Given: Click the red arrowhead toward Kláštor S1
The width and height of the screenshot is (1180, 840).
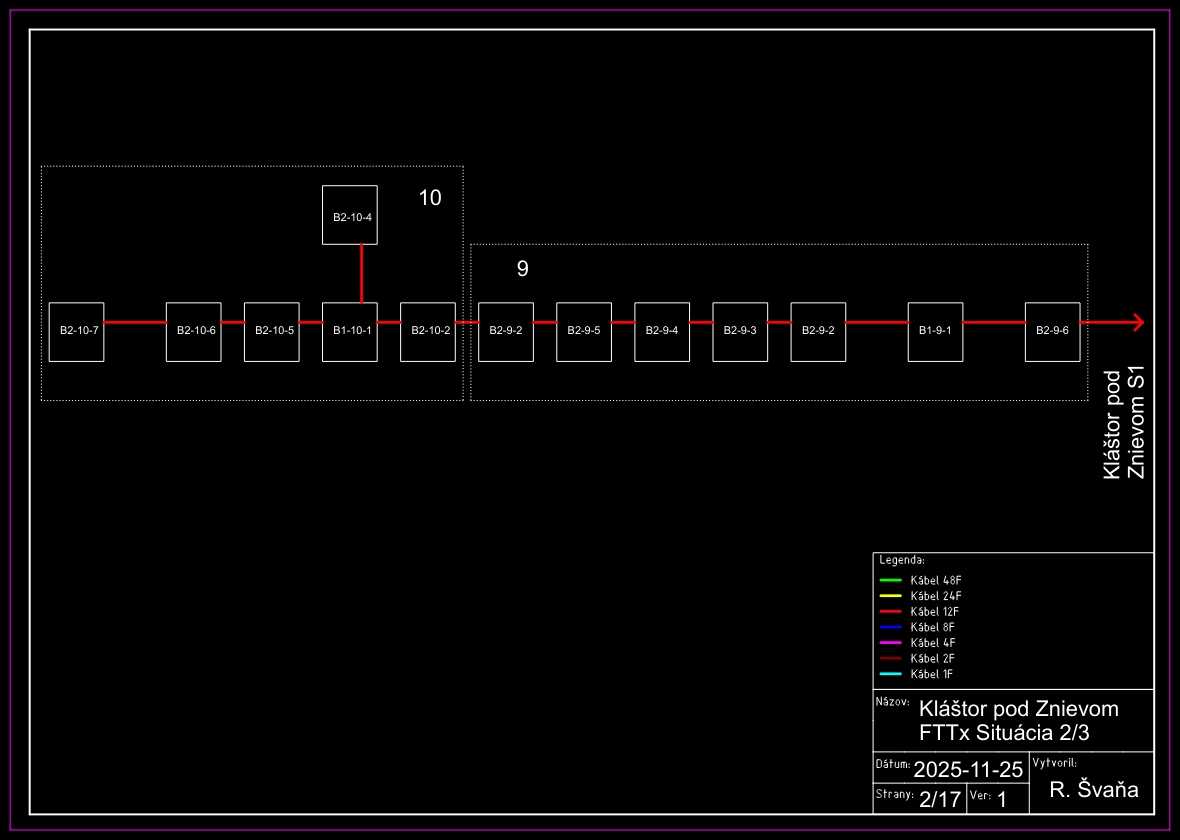Looking at the screenshot, I should (1136, 322).
